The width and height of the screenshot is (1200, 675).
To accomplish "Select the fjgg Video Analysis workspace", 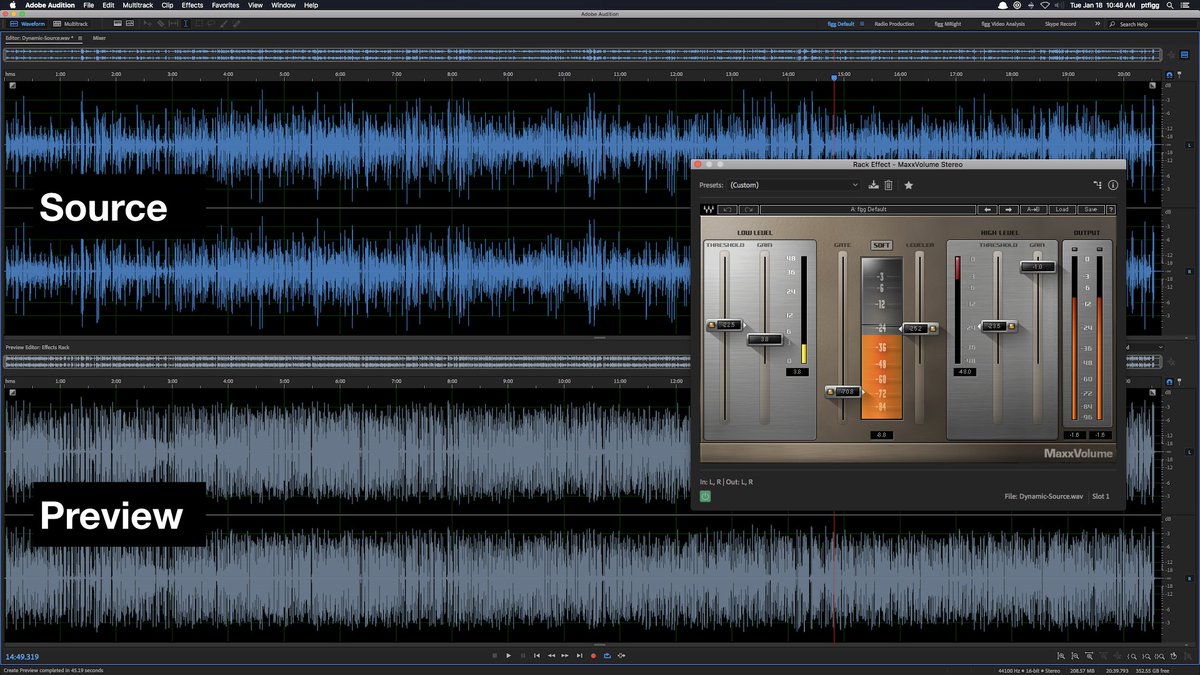I will click(x=1003, y=24).
